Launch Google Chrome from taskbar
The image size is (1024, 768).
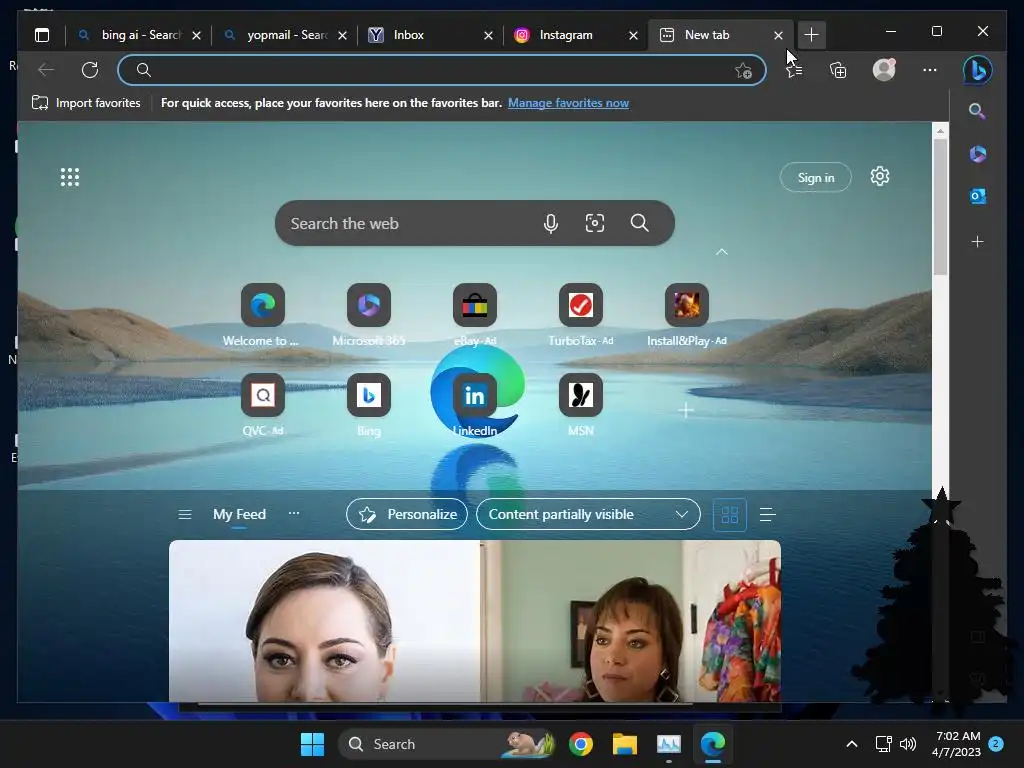(581, 744)
